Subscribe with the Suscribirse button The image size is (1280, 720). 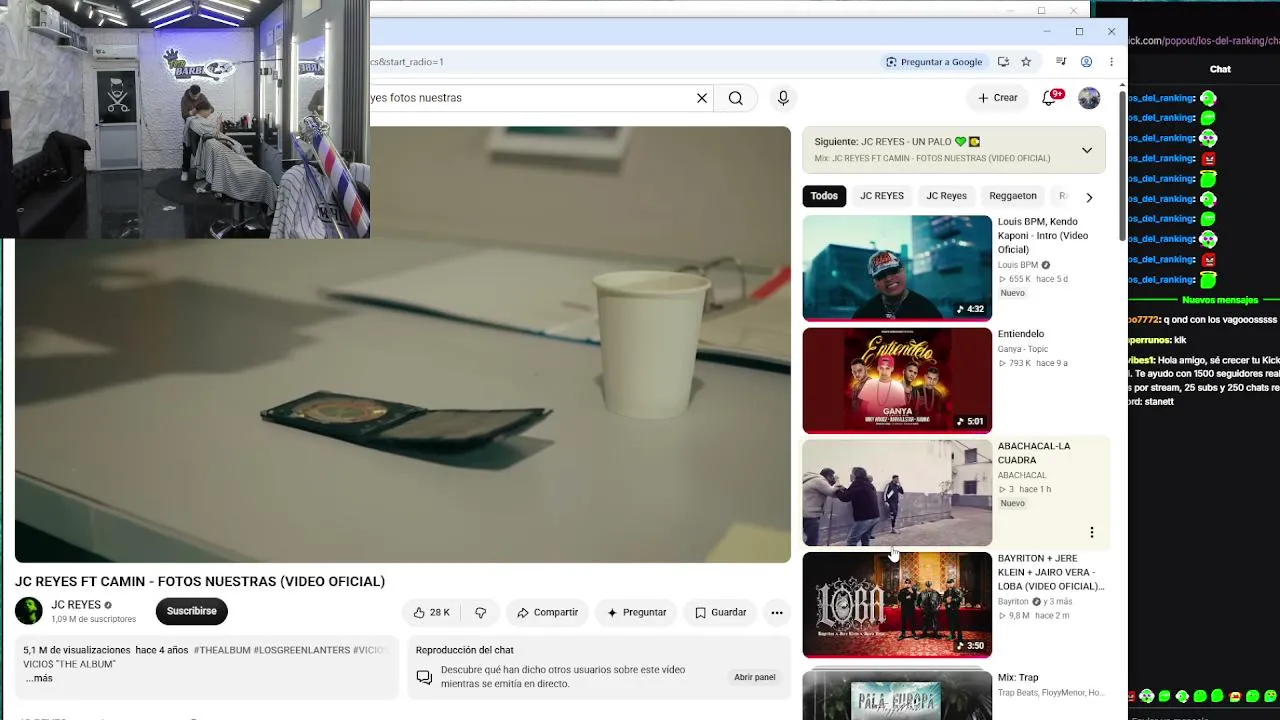coord(191,611)
